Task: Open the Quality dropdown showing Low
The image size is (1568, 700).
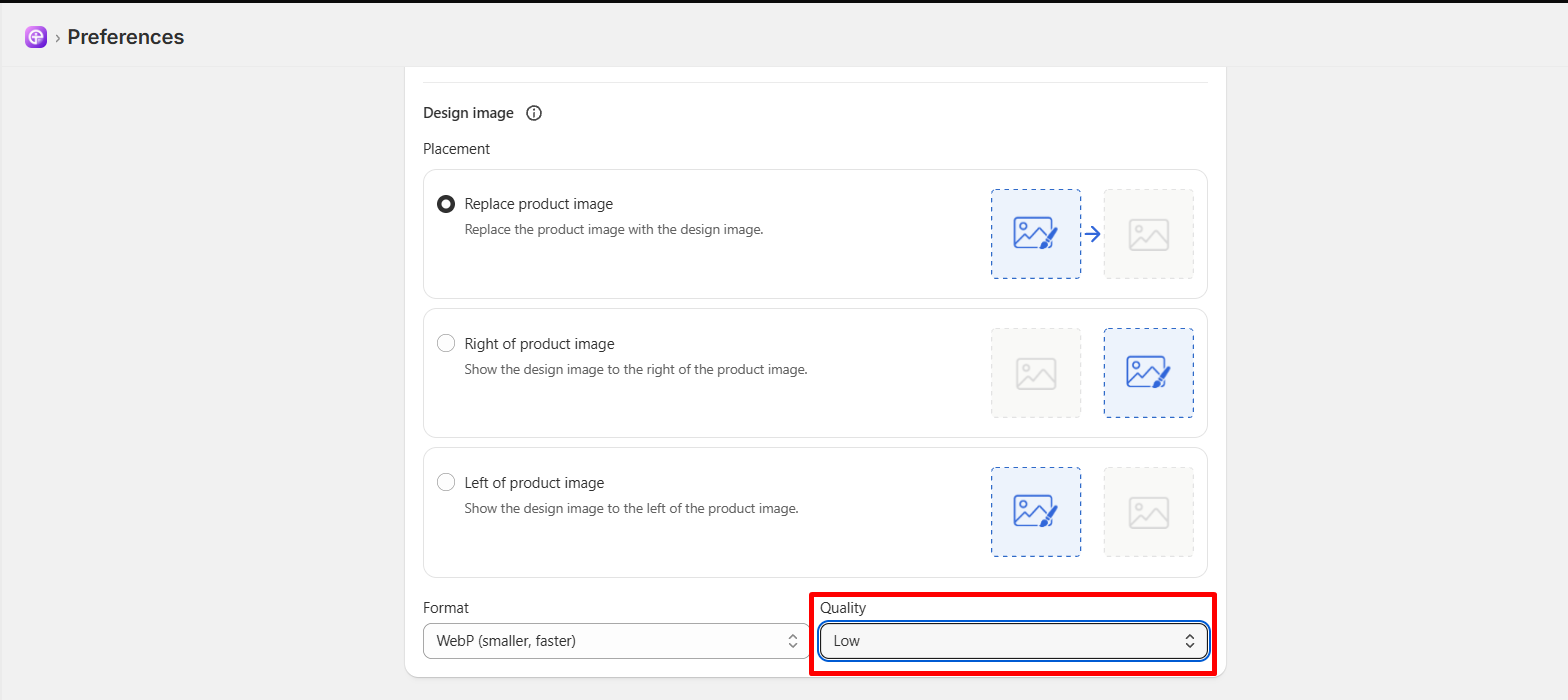Action: (1014, 641)
